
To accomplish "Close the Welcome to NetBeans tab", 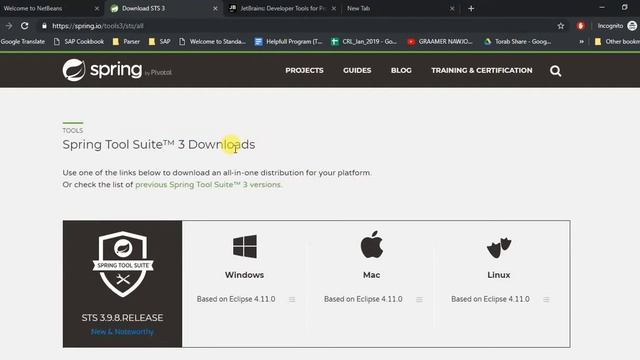I will (x=97, y=8).
